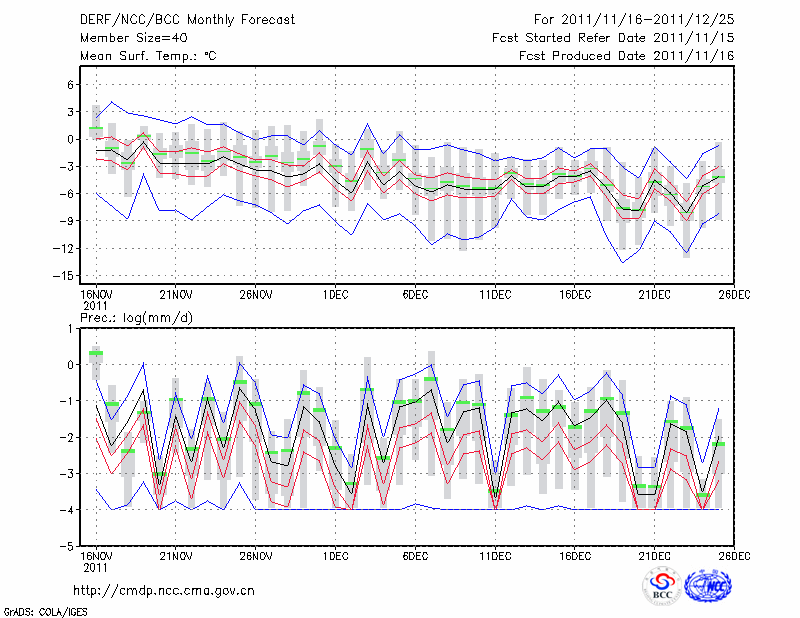Click 16DEC on the temperature chart axis
Image resolution: width=800 pixels, height=618 pixels.
pyautogui.click(x=575, y=293)
